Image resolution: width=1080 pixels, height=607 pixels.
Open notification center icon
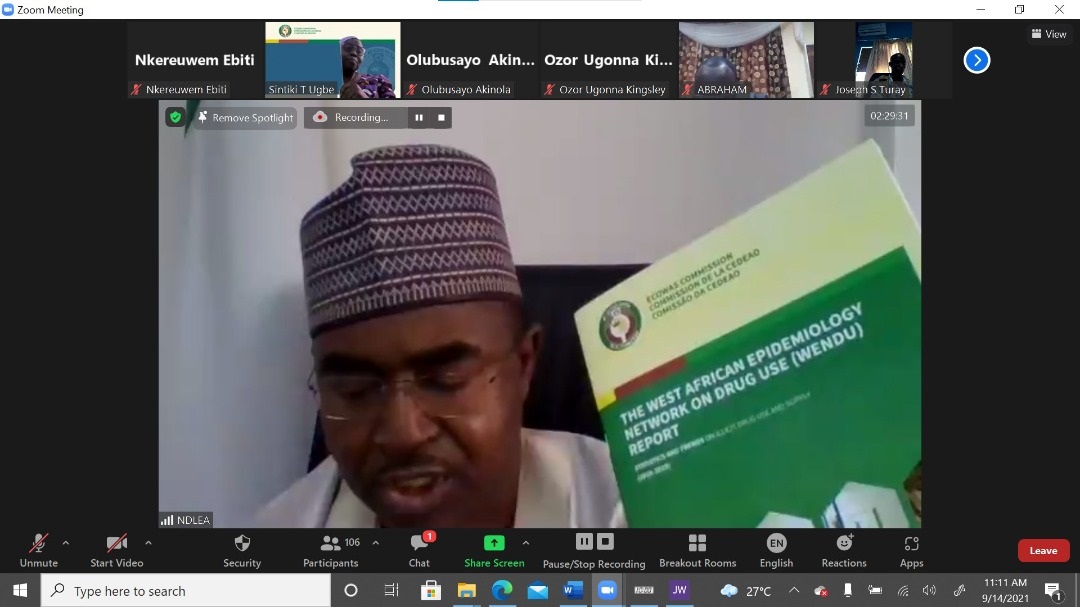click(1052, 590)
